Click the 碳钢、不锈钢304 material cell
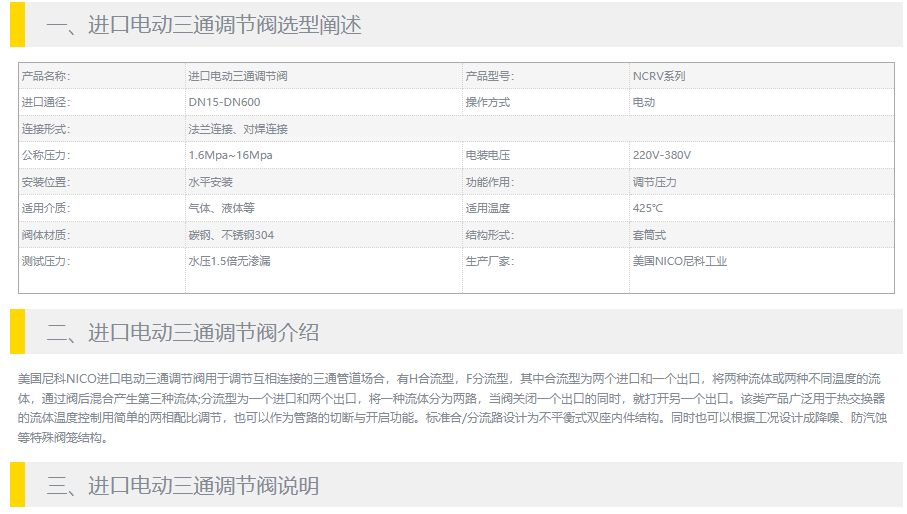907x514 pixels. [231, 235]
